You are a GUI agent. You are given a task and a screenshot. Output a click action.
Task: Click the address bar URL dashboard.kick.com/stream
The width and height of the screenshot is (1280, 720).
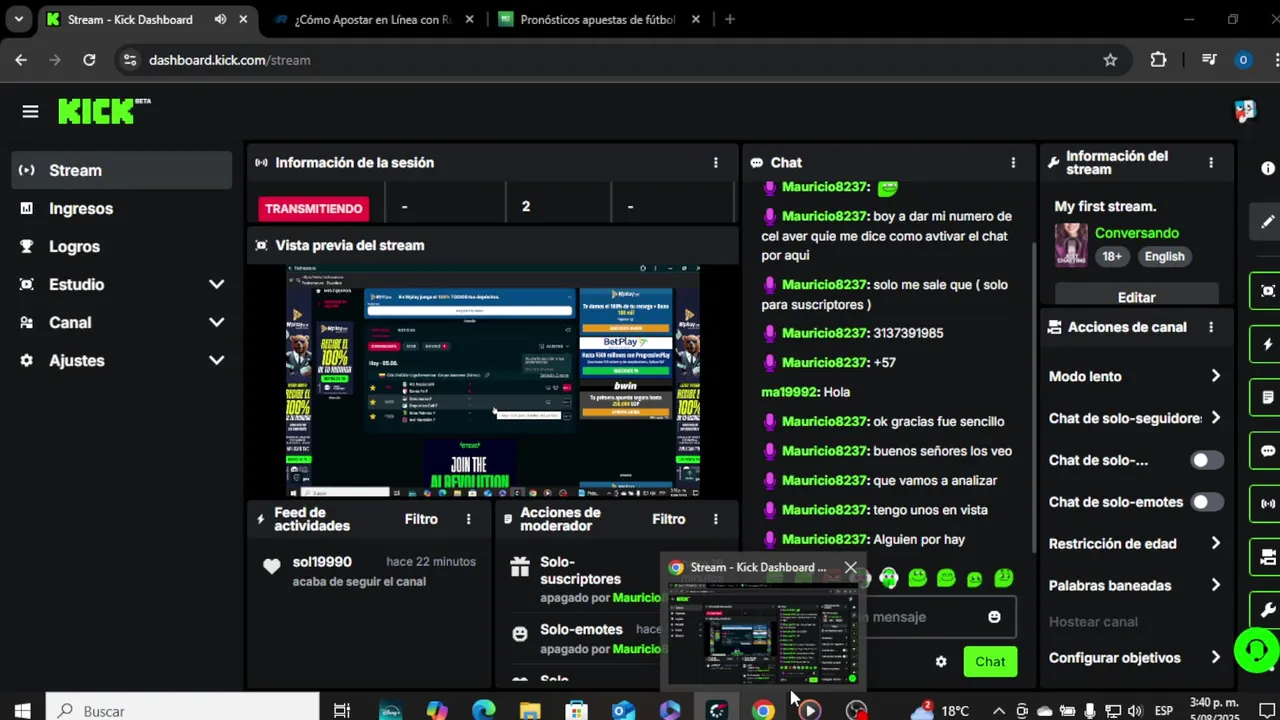pyautogui.click(x=229, y=60)
